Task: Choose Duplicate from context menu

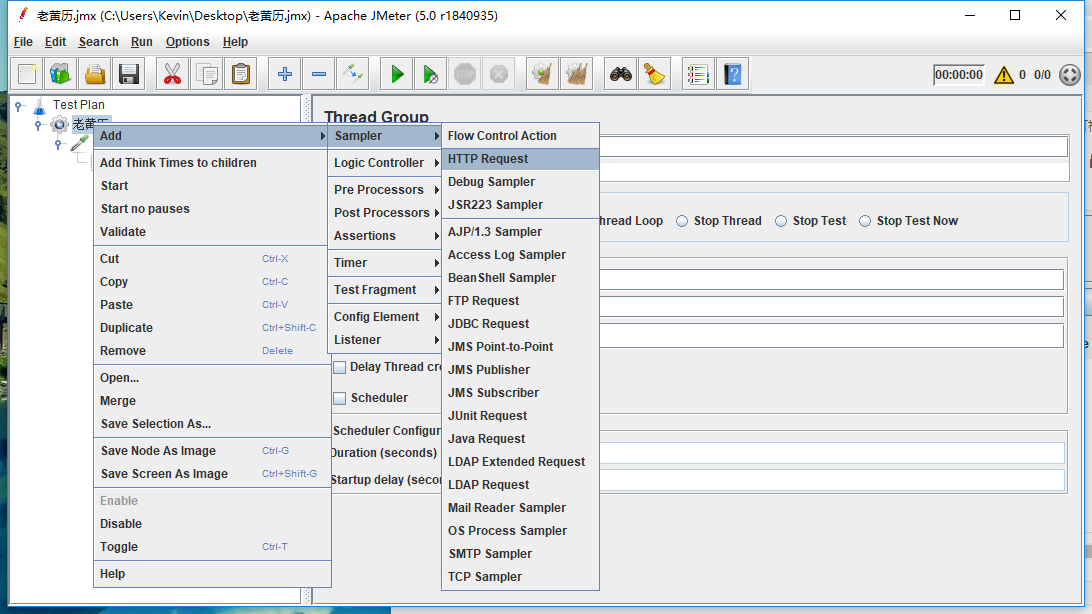Action: click(x=210, y=328)
